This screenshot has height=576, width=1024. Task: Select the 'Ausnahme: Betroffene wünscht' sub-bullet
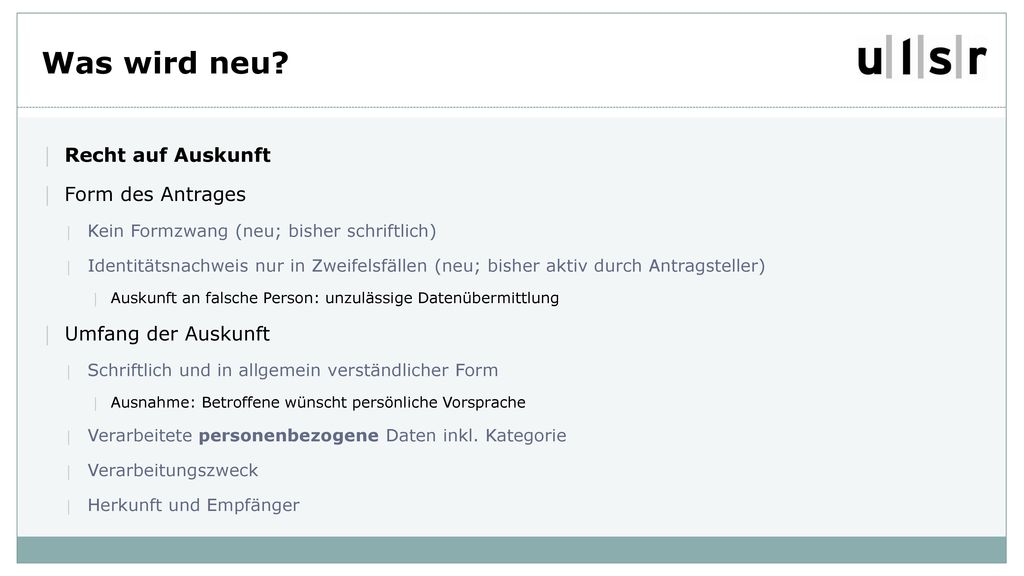317,402
